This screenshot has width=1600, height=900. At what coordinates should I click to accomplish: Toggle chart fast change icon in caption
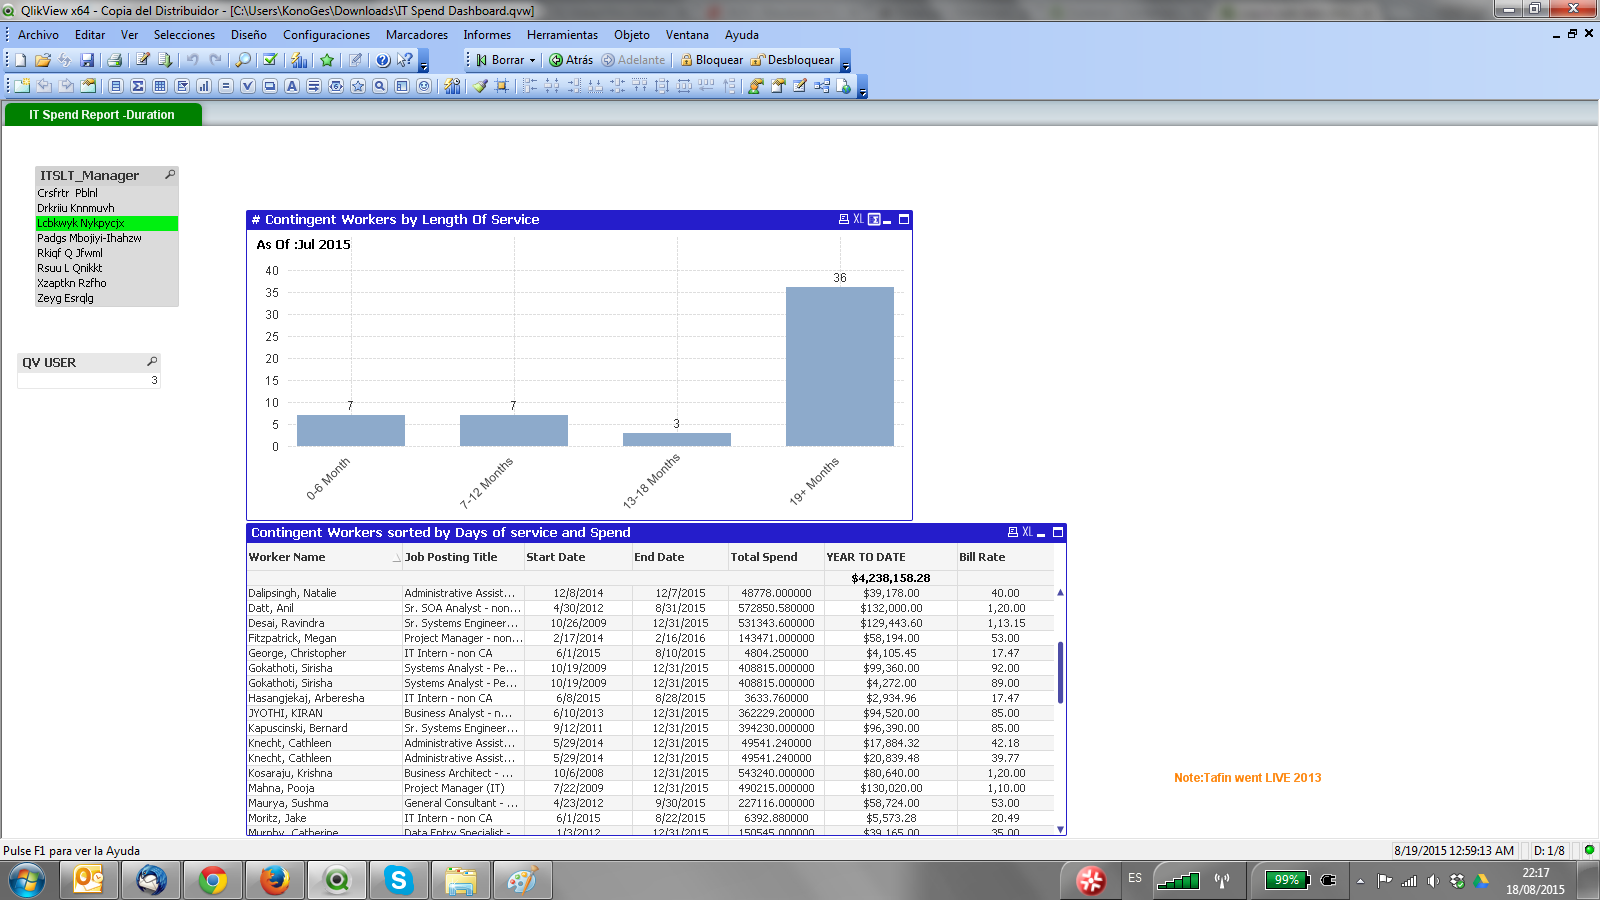point(874,219)
